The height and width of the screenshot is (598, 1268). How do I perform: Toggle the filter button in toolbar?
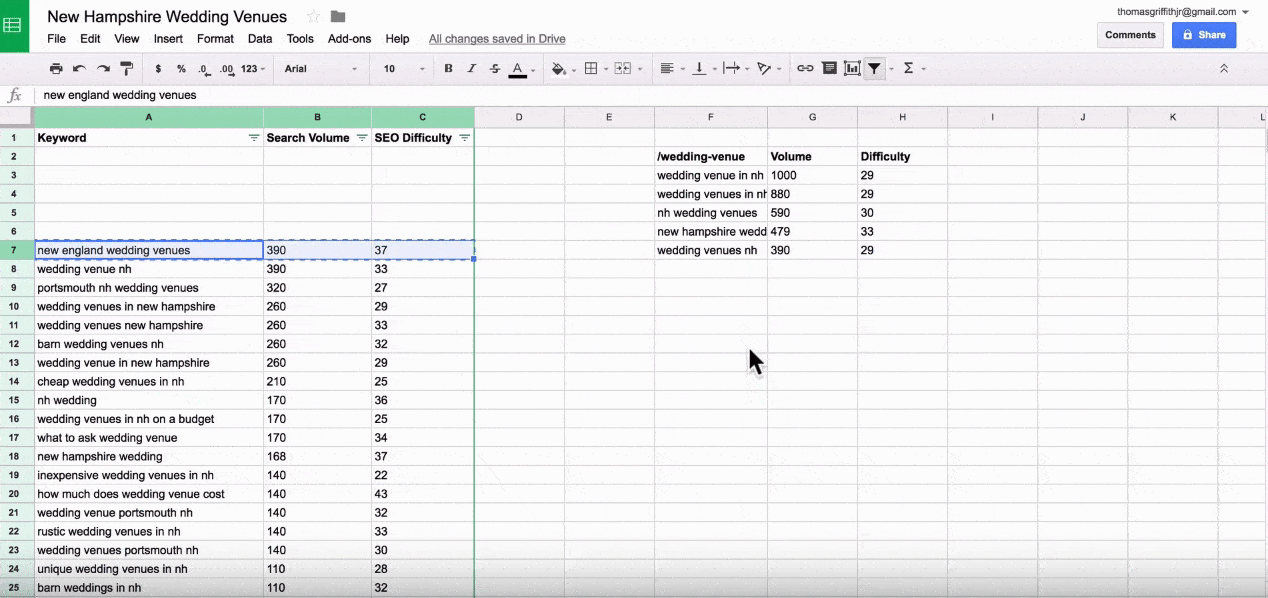875,69
